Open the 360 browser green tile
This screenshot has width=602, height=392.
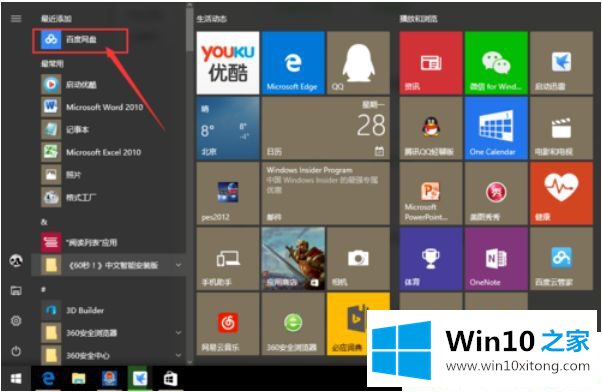tap(293, 324)
